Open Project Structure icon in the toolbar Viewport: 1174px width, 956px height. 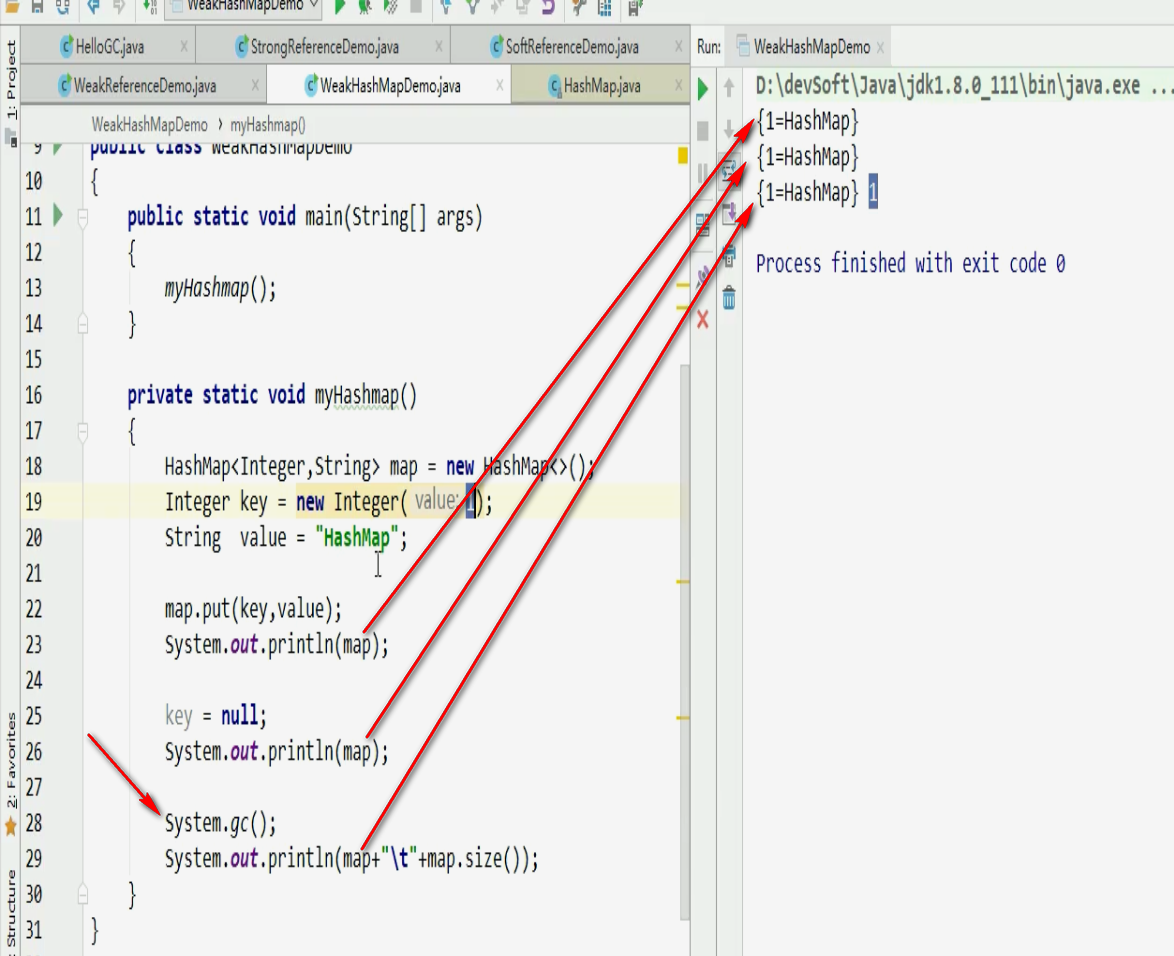coord(604,7)
